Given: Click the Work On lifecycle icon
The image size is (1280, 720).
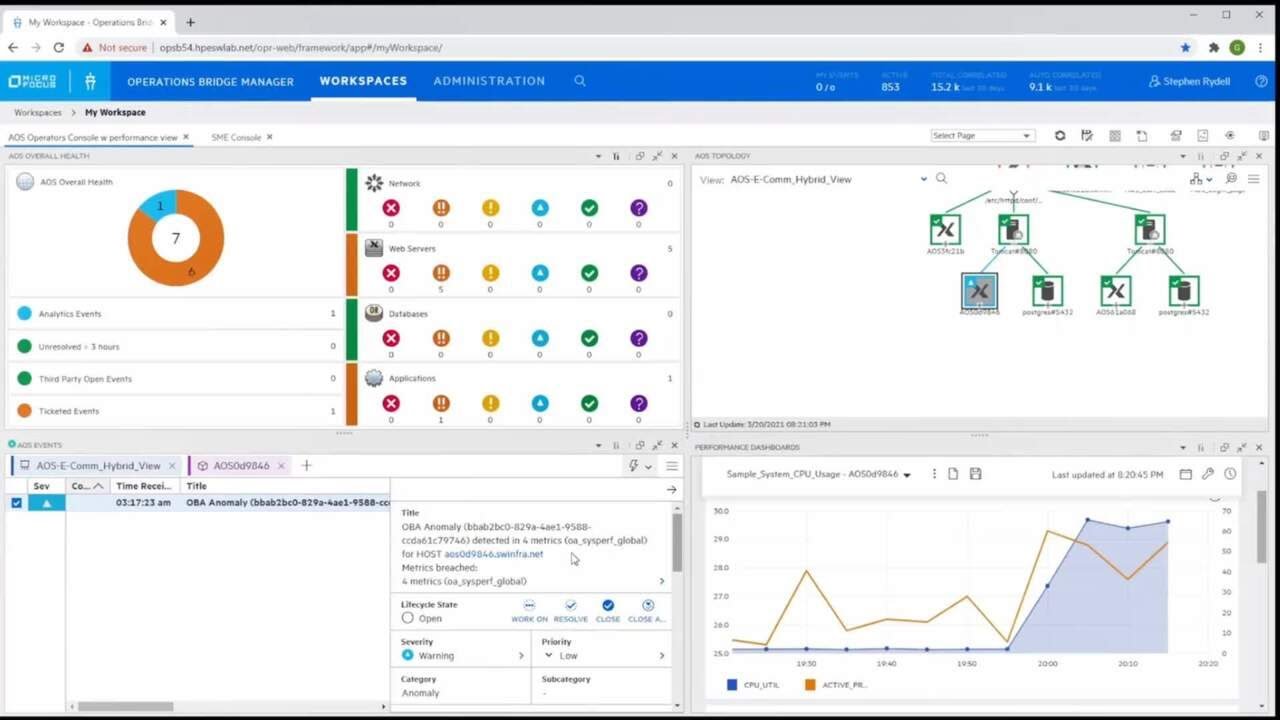Looking at the screenshot, I should tap(529, 605).
